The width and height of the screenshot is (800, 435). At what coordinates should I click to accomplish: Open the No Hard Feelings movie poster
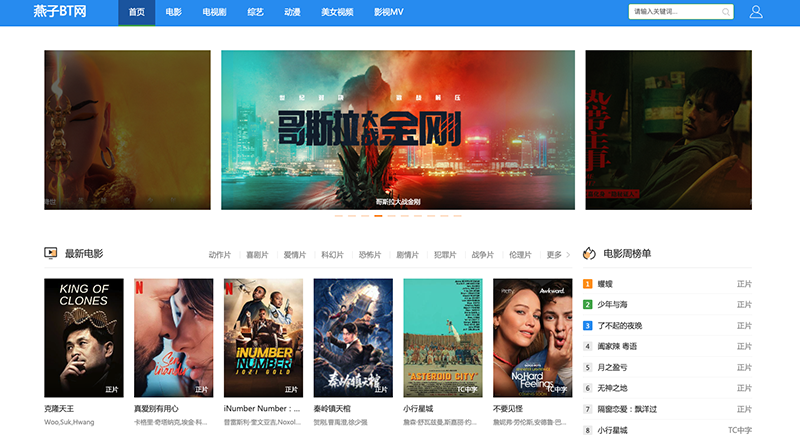point(533,338)
